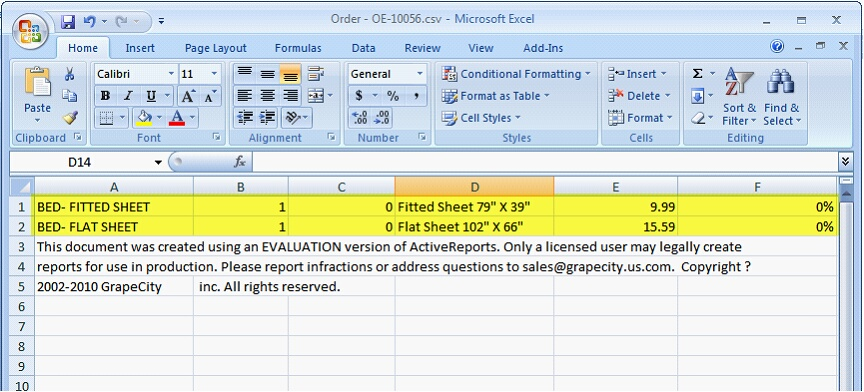Increase cell indent
864x392 pixels.
point(268,117)
